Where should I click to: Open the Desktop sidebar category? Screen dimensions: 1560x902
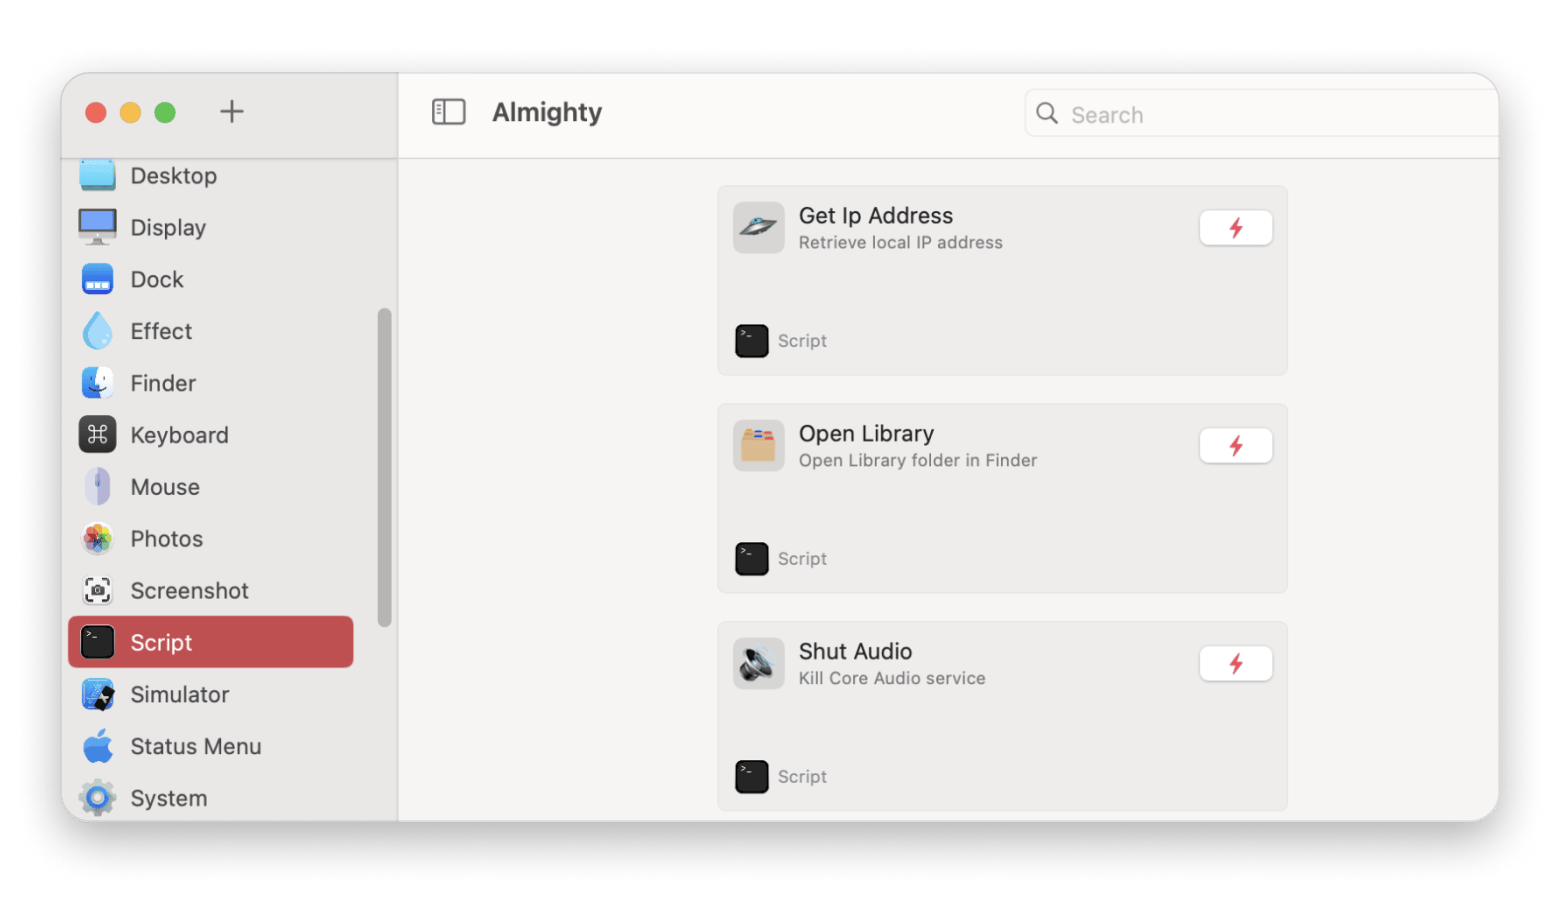tap(210, 176)
